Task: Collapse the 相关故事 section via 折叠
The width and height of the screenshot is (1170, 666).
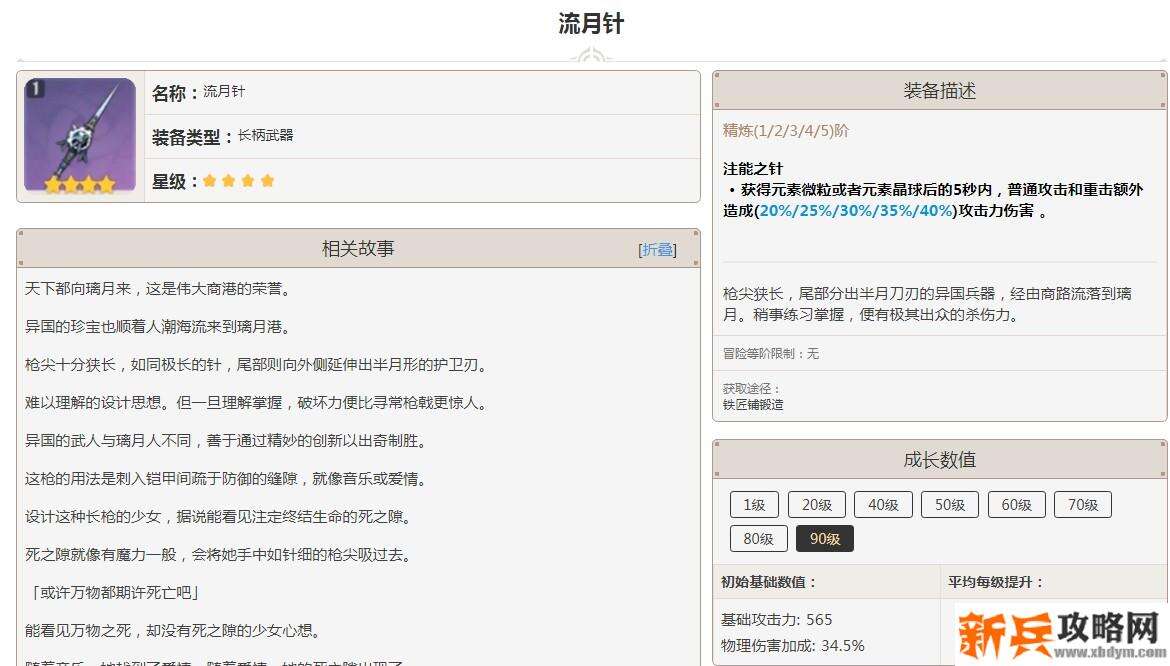Action: coord(658,249)
